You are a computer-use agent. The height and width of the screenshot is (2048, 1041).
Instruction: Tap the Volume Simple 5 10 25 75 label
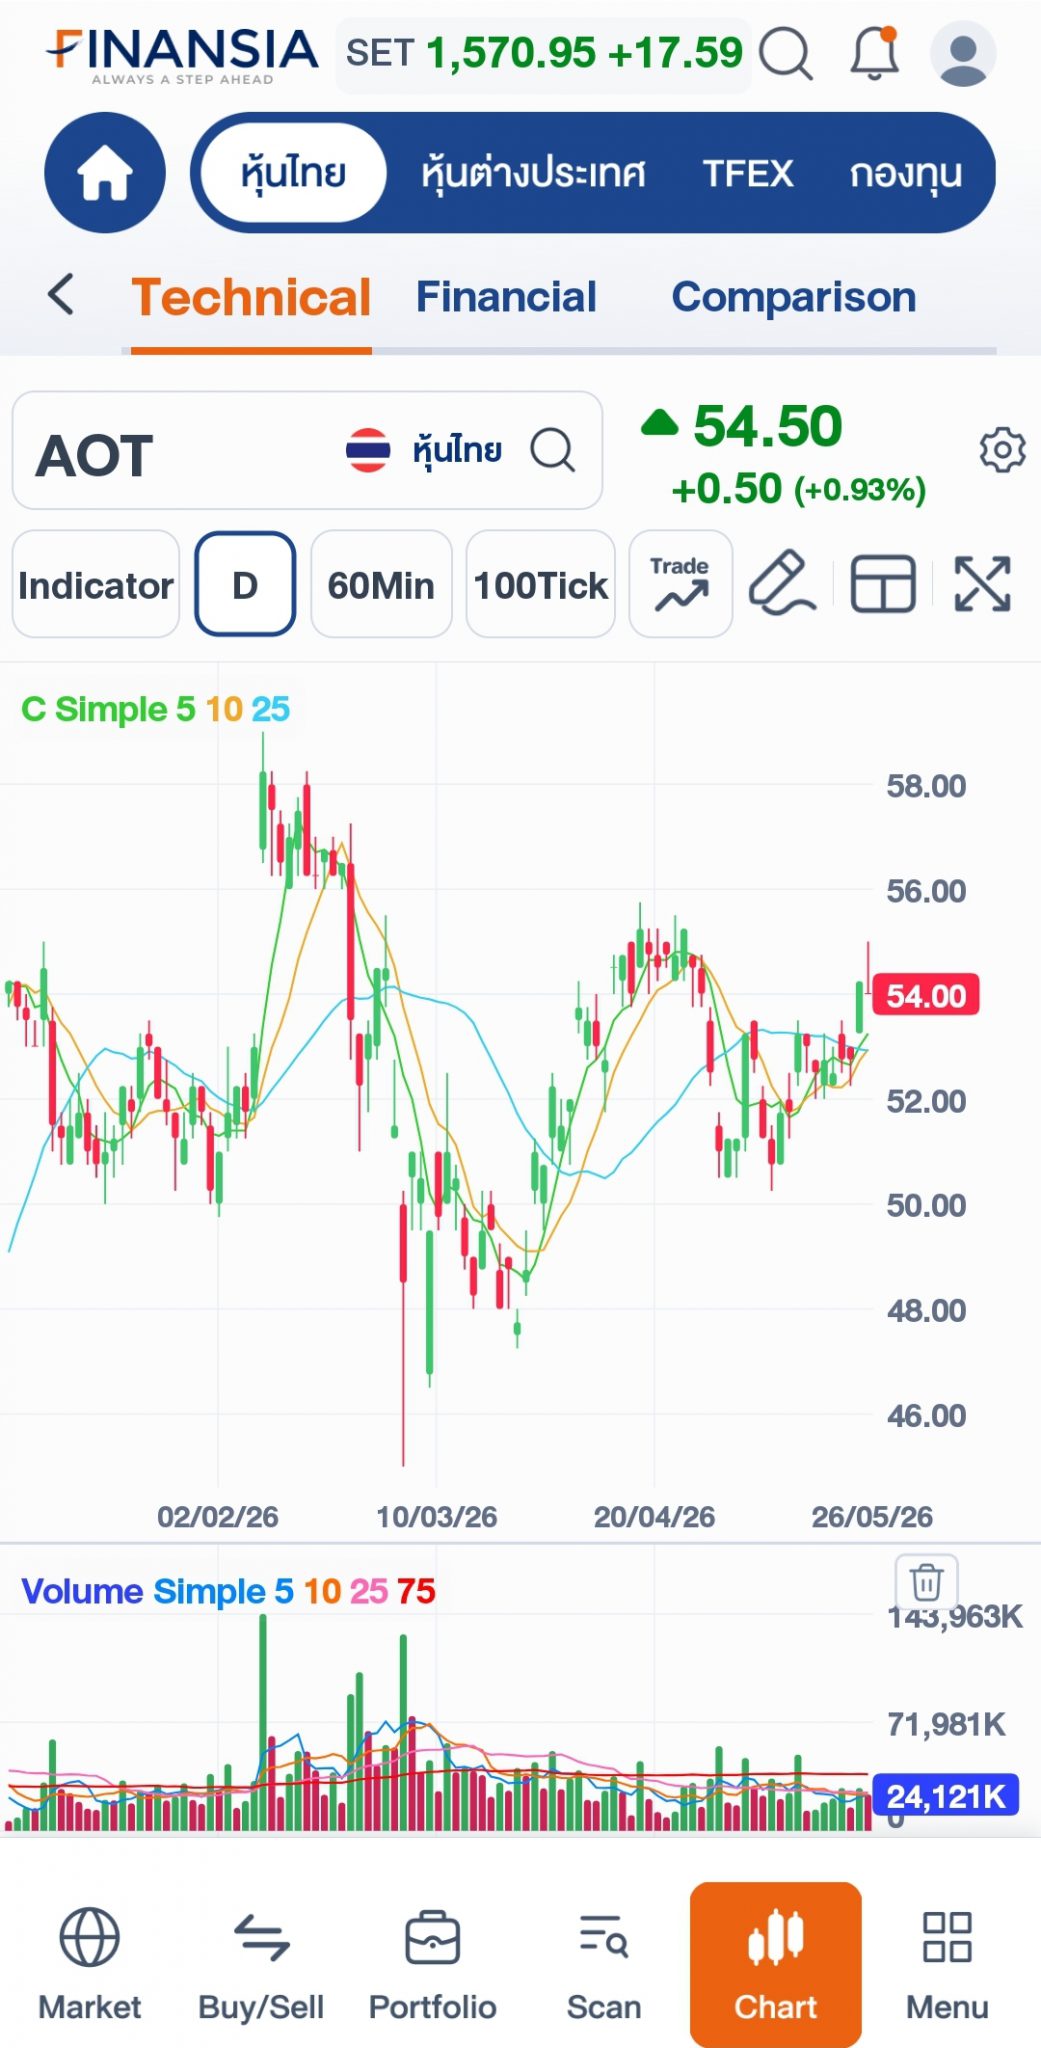(x=228, y=1591)
